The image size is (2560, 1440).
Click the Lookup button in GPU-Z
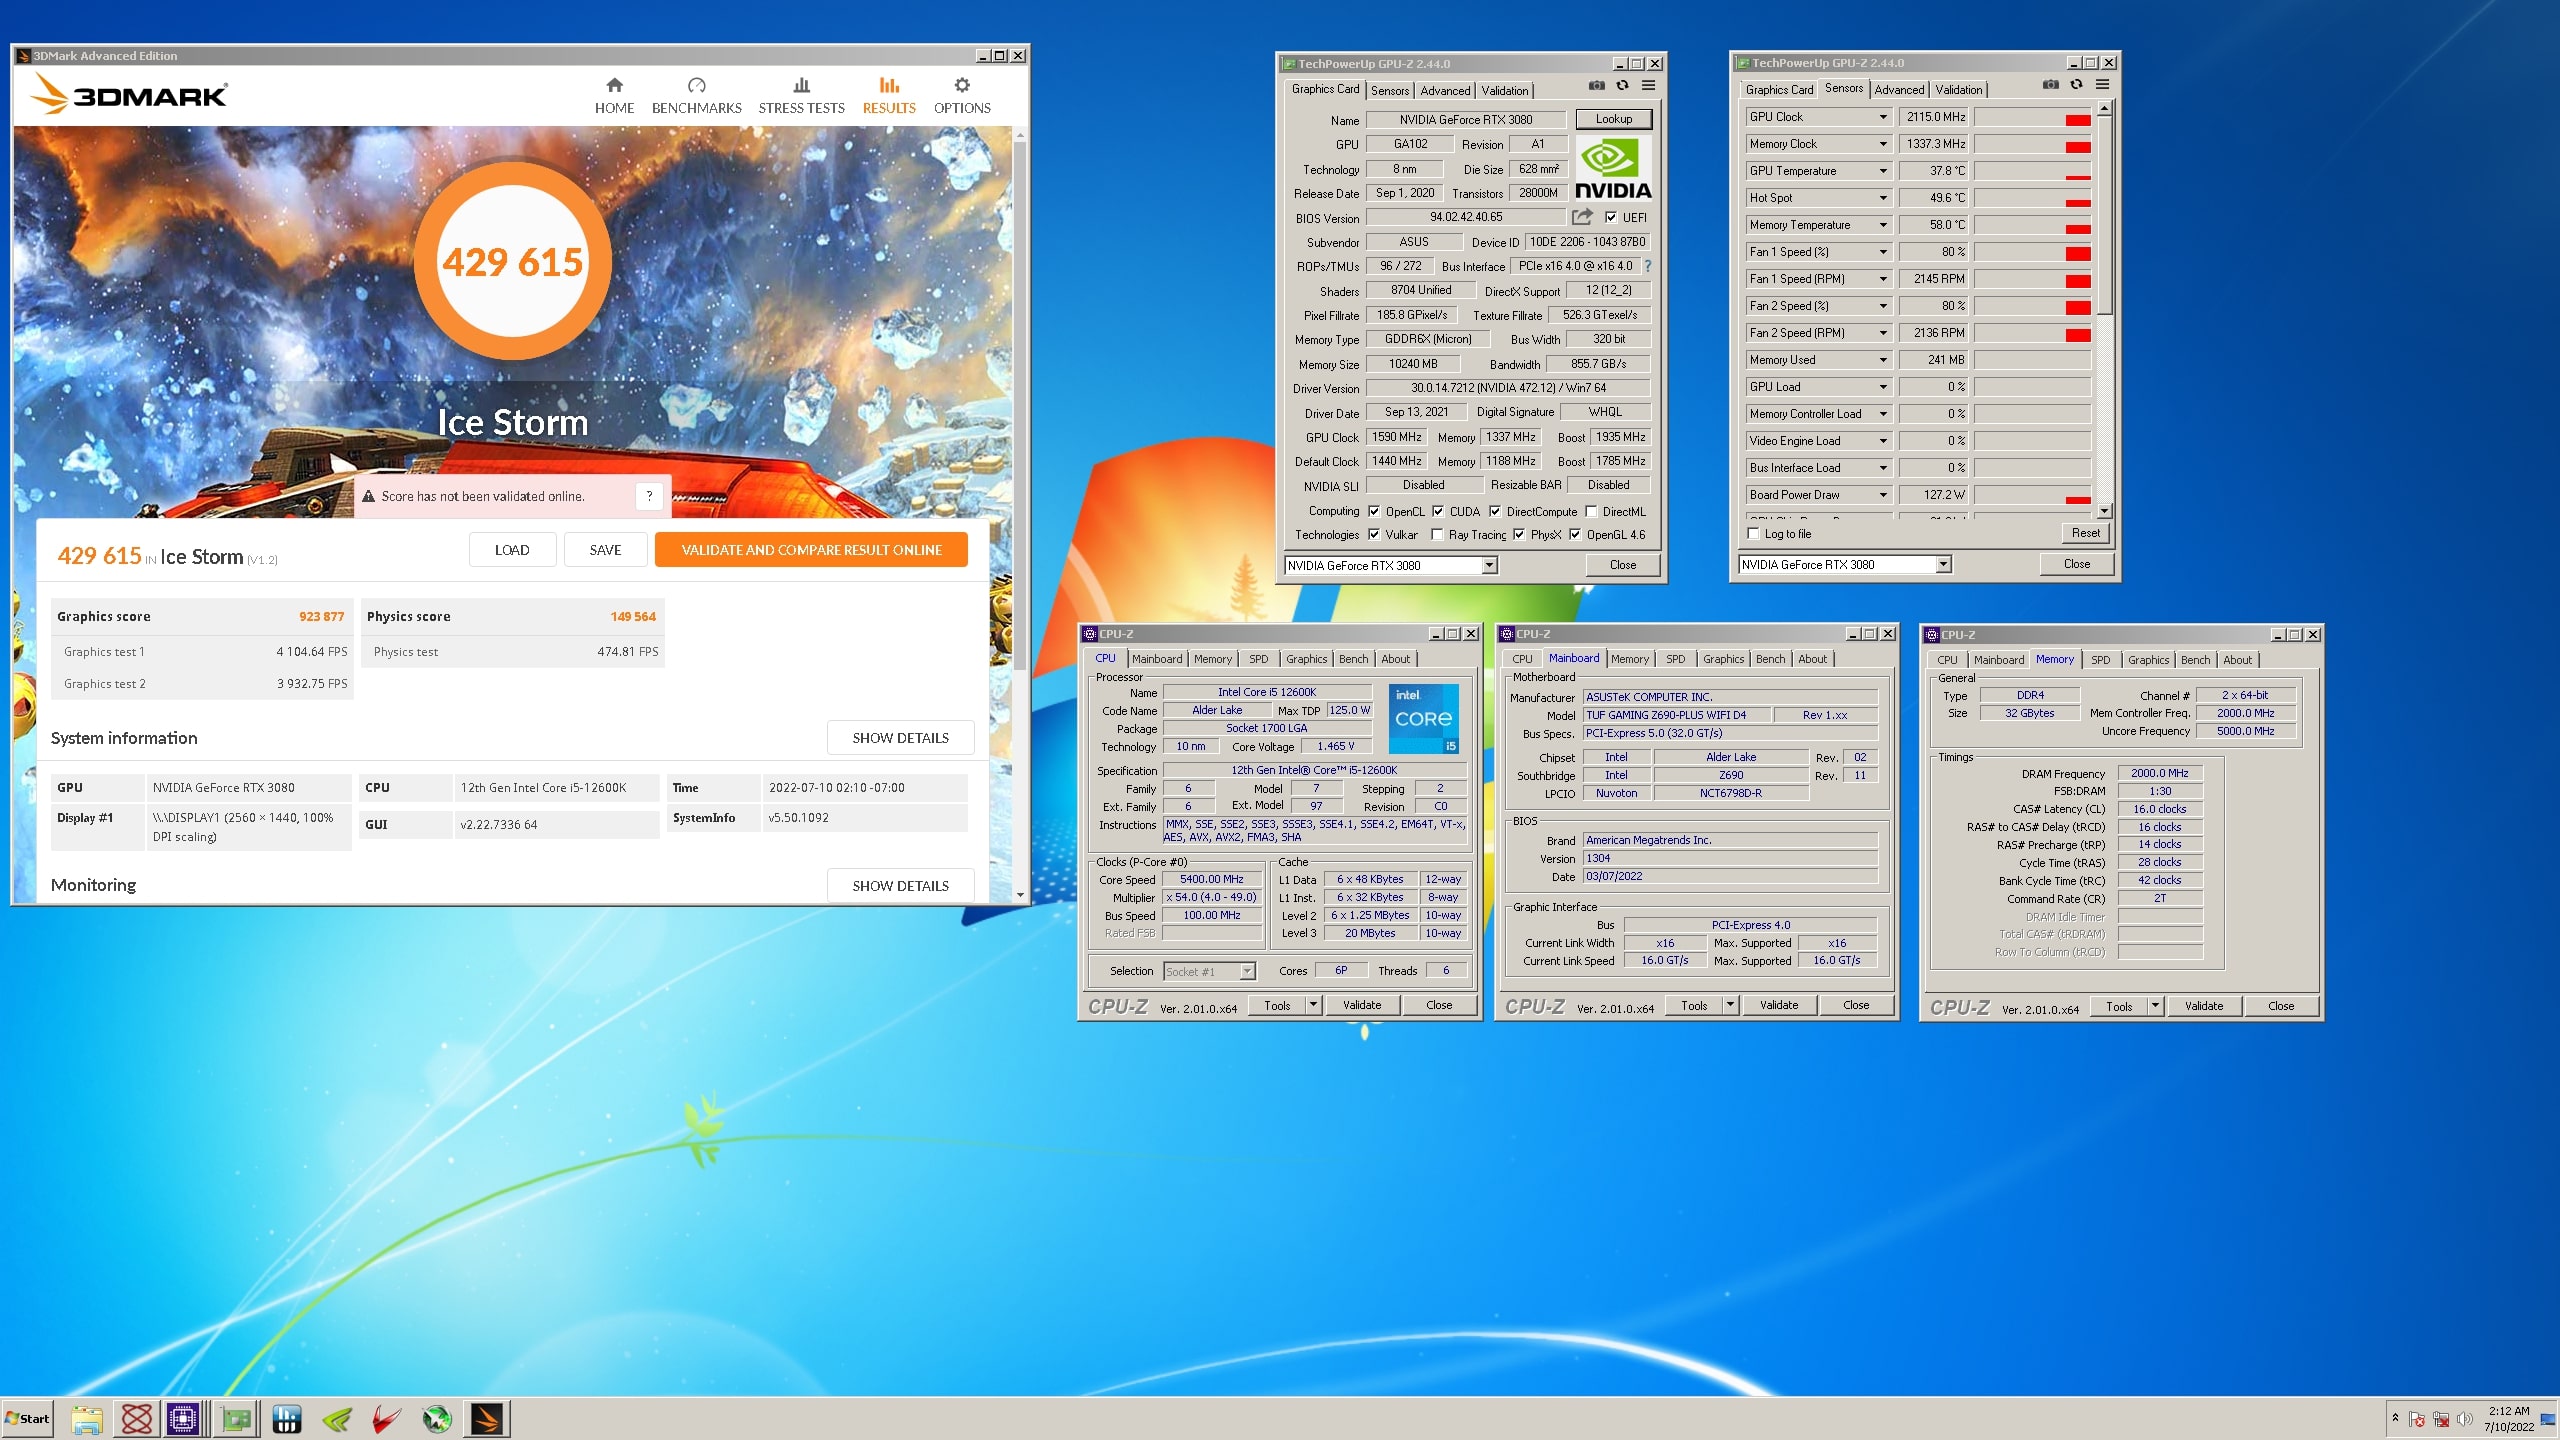1613,119
